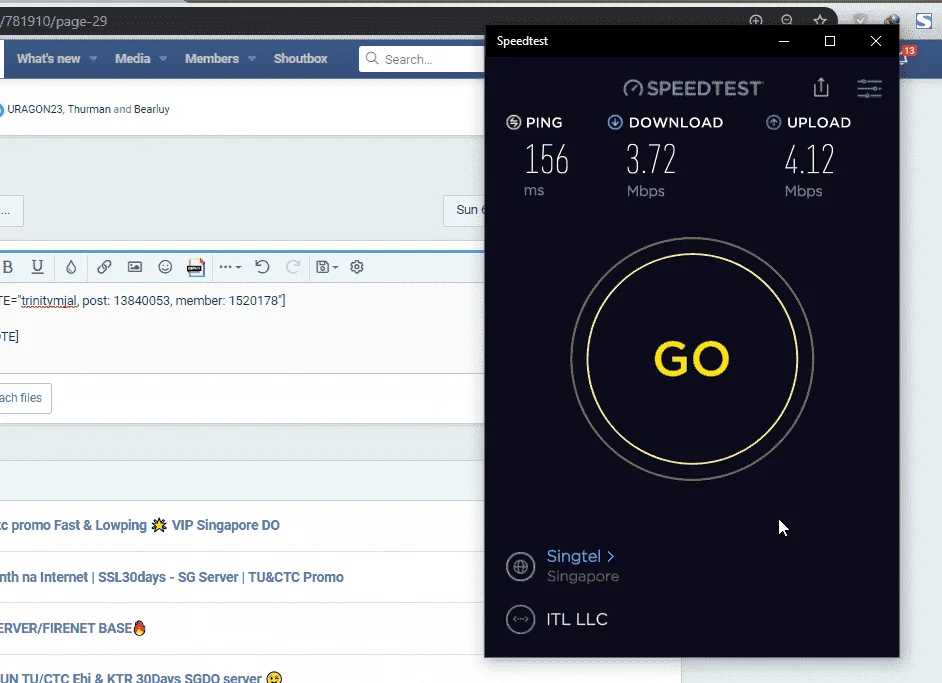Image resolution: width=942 pixels, height=683 pixels.
Task: Minimize the Speedtest window
Action: point(784,41)
